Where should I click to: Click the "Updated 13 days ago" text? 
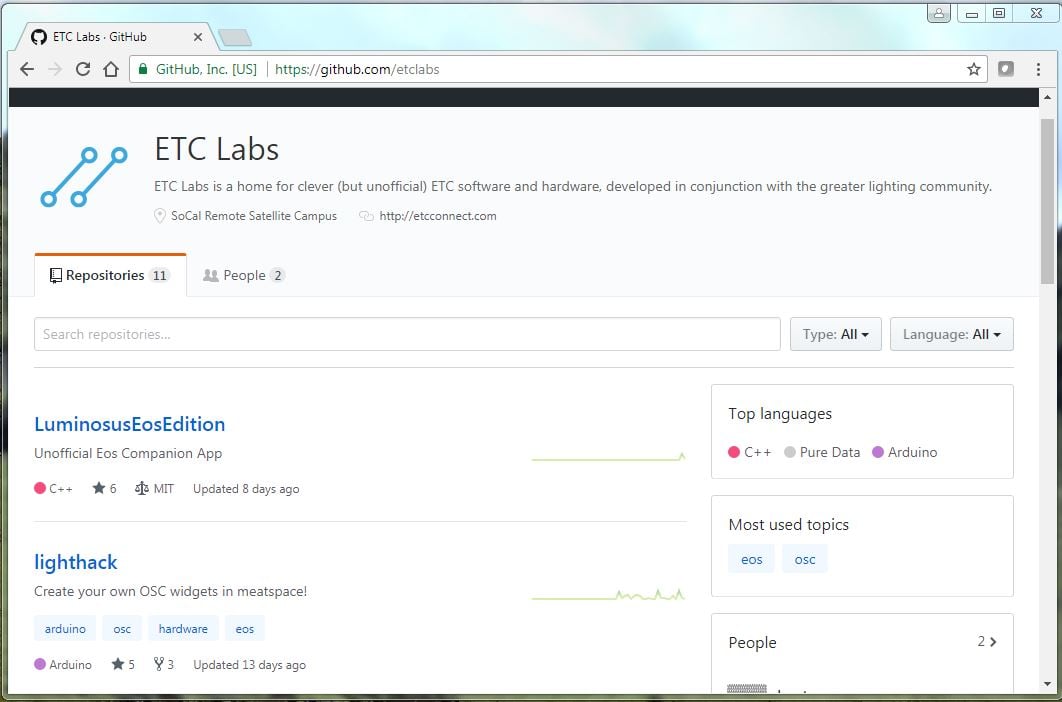click(x=249, y=665)
